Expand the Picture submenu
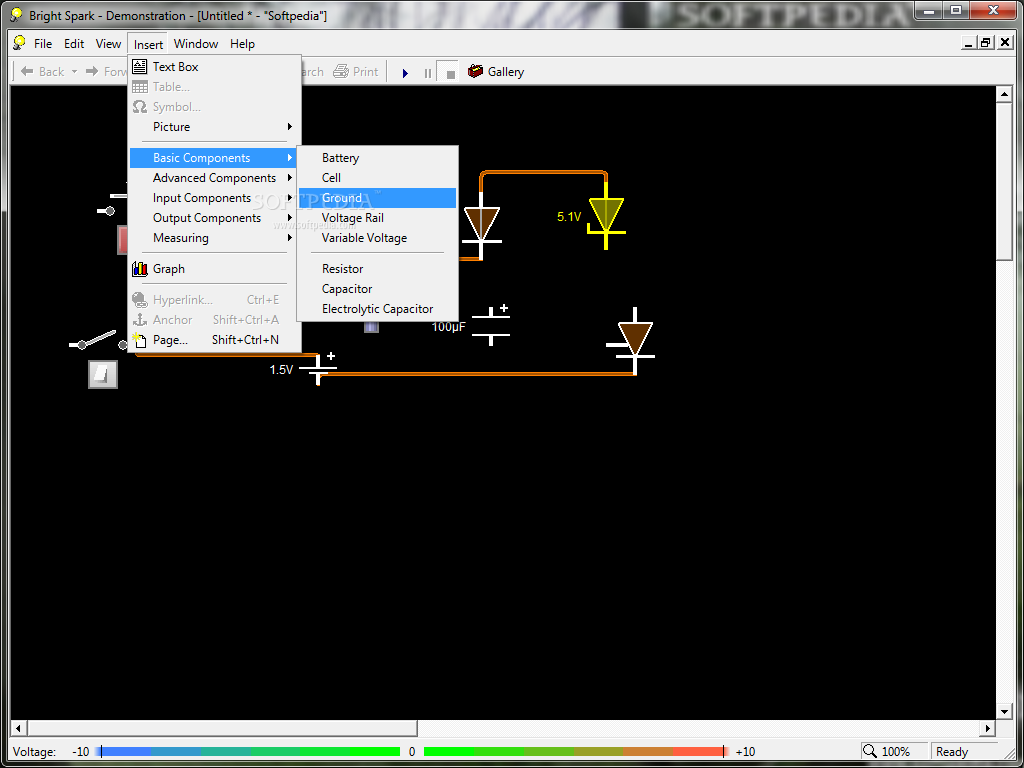1024x768 pixels. [214, 127]
